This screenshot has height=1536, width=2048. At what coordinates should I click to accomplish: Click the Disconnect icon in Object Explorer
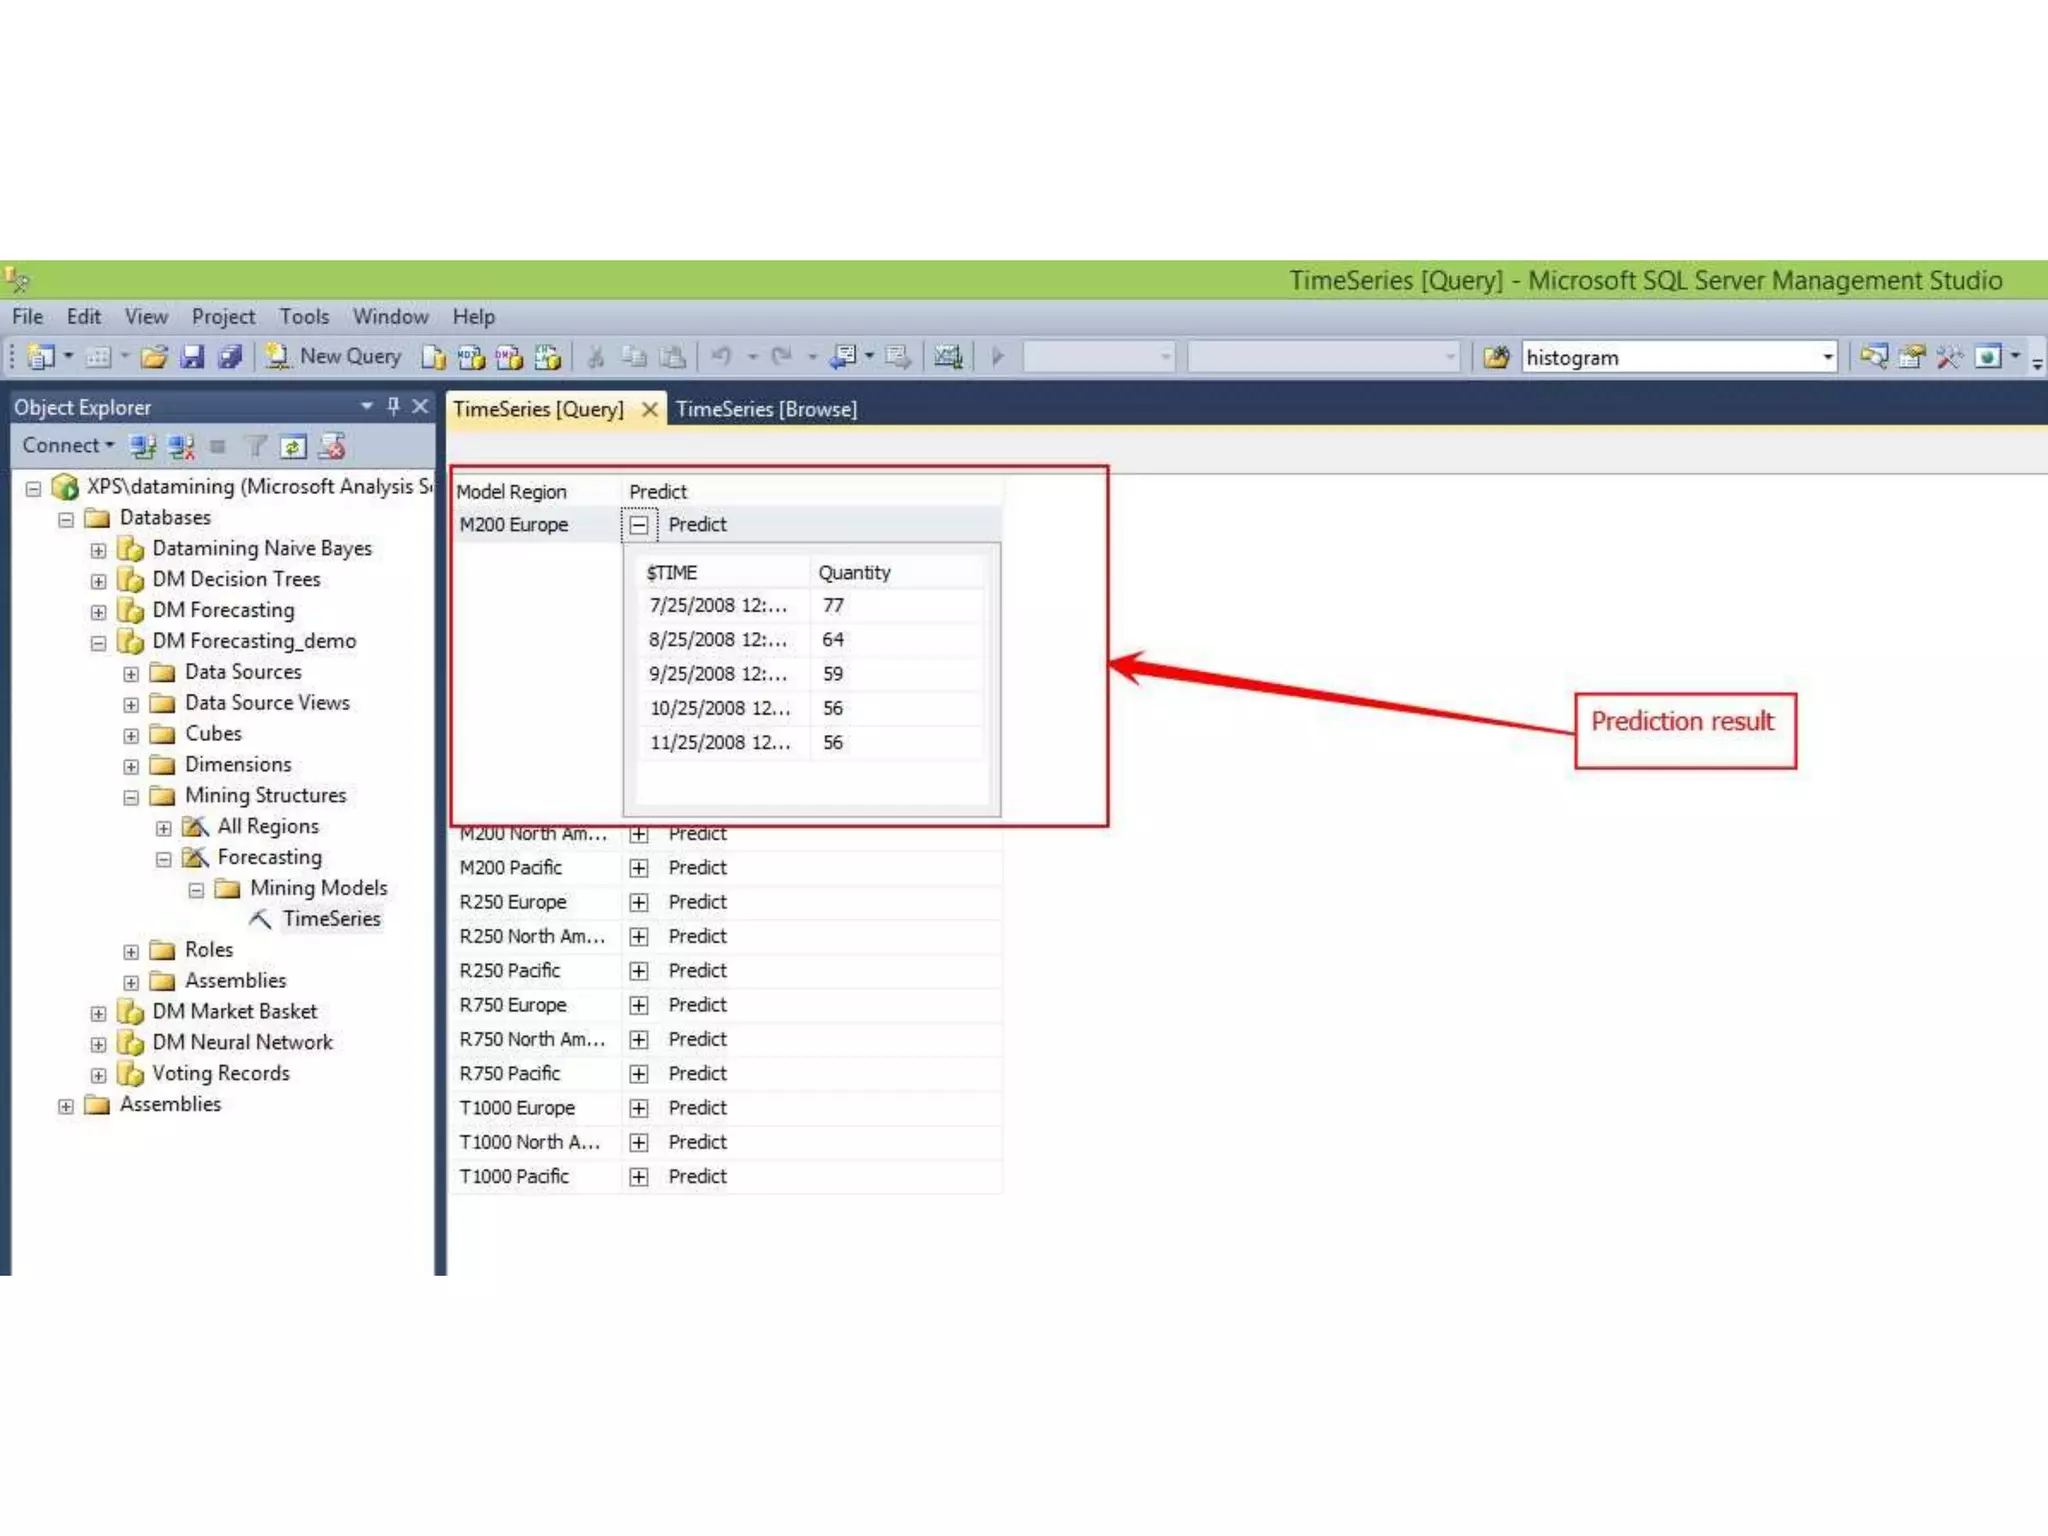181,447
